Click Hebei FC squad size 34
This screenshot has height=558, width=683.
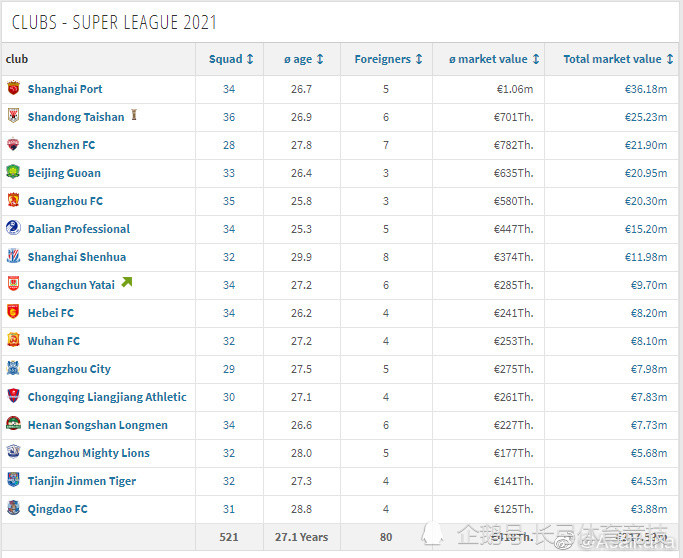coord(229,313)
